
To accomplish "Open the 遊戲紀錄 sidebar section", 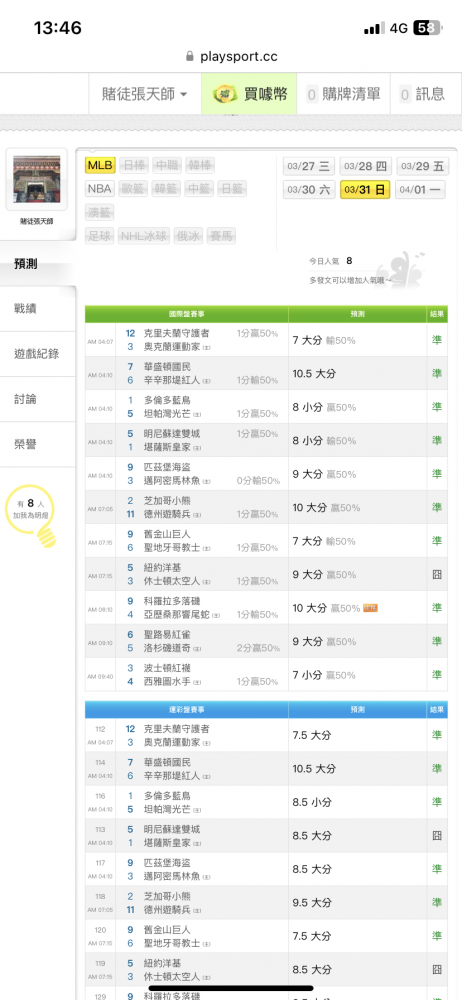I will pos(38,354).
